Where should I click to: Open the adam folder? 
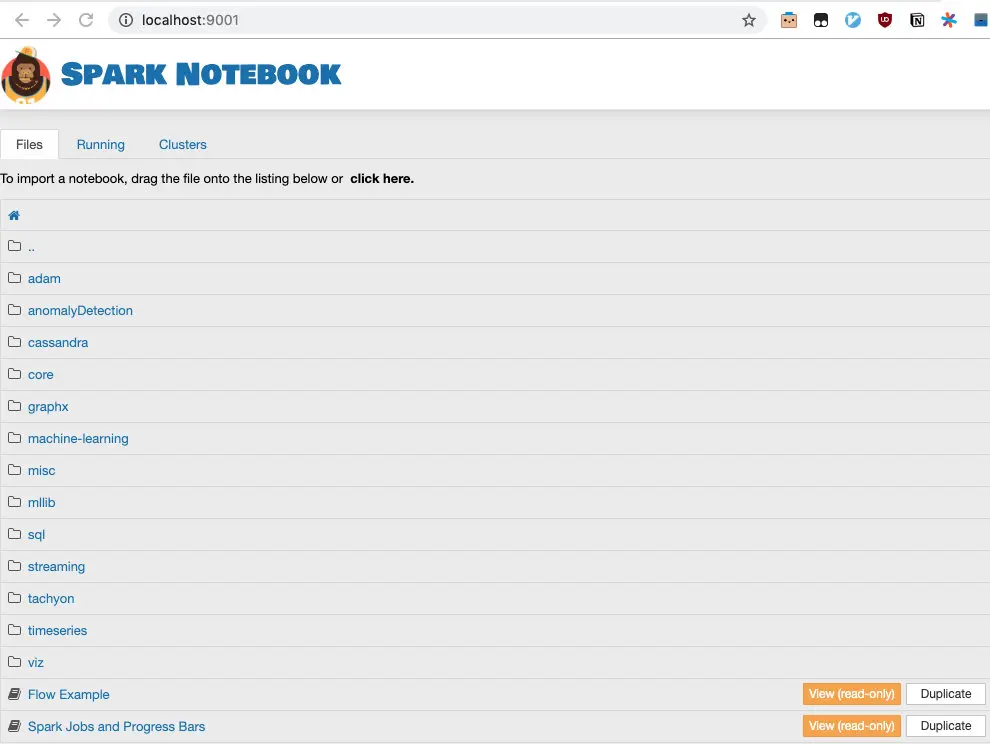pyautogui.click(x=44, y=279)
